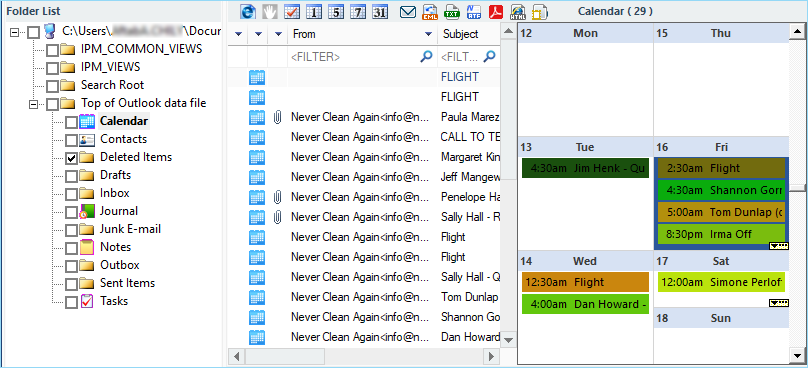The width and height of the screenshot is (808, 368).
Task: Open the second column header dropdown arrow
Action: [258, 35]
